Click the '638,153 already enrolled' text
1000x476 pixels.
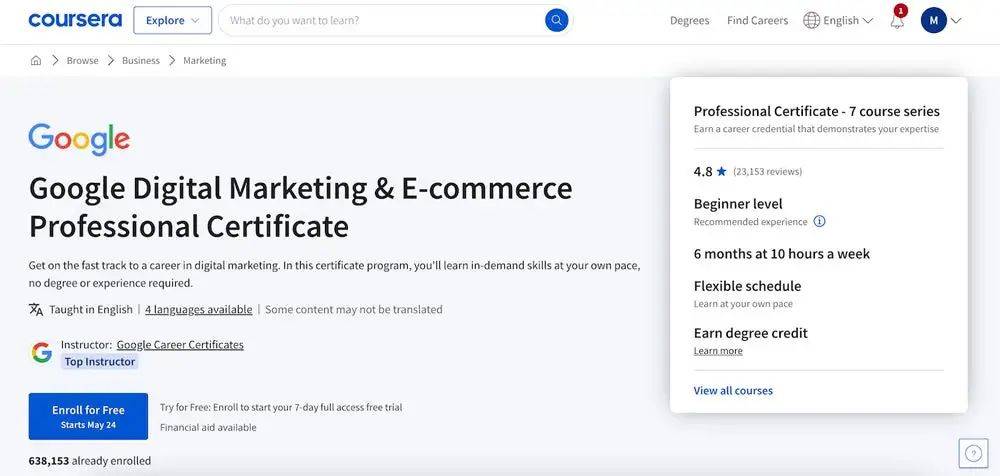pyautogui.click(x=90, y=460)
